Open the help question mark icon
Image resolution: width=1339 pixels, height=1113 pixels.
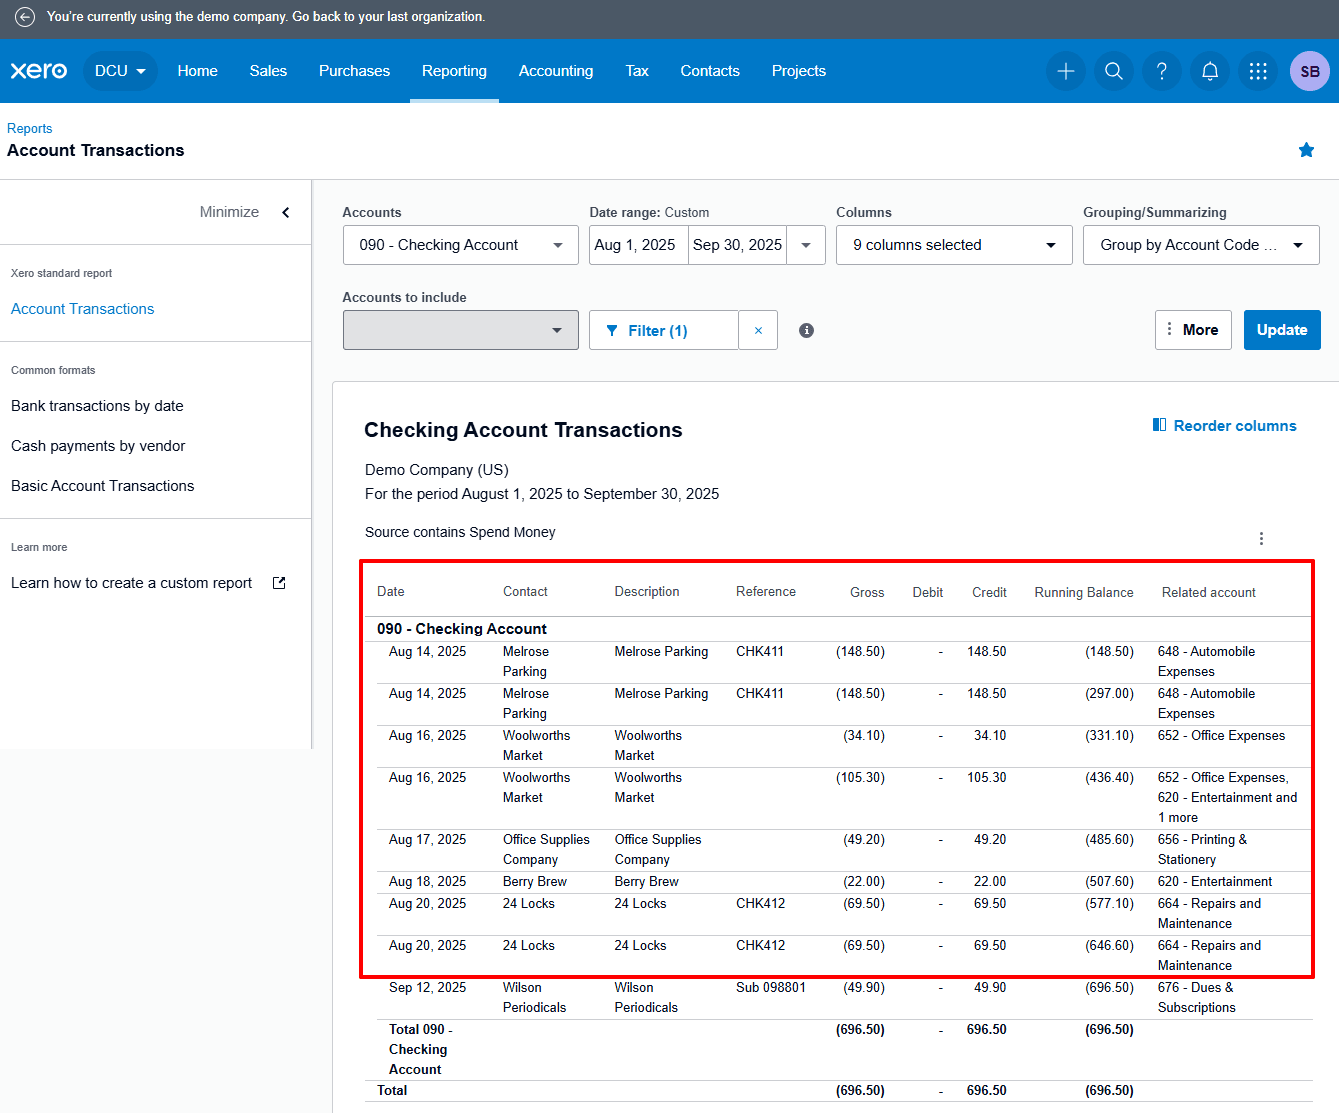coord(1161,71)
